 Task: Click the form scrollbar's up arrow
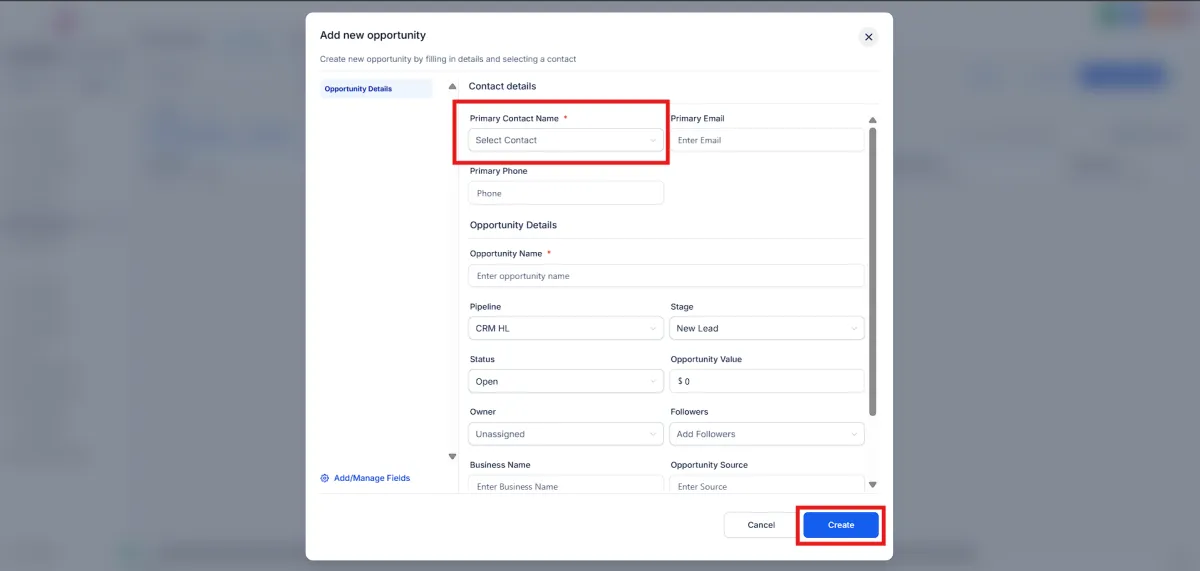pos(872,121)
